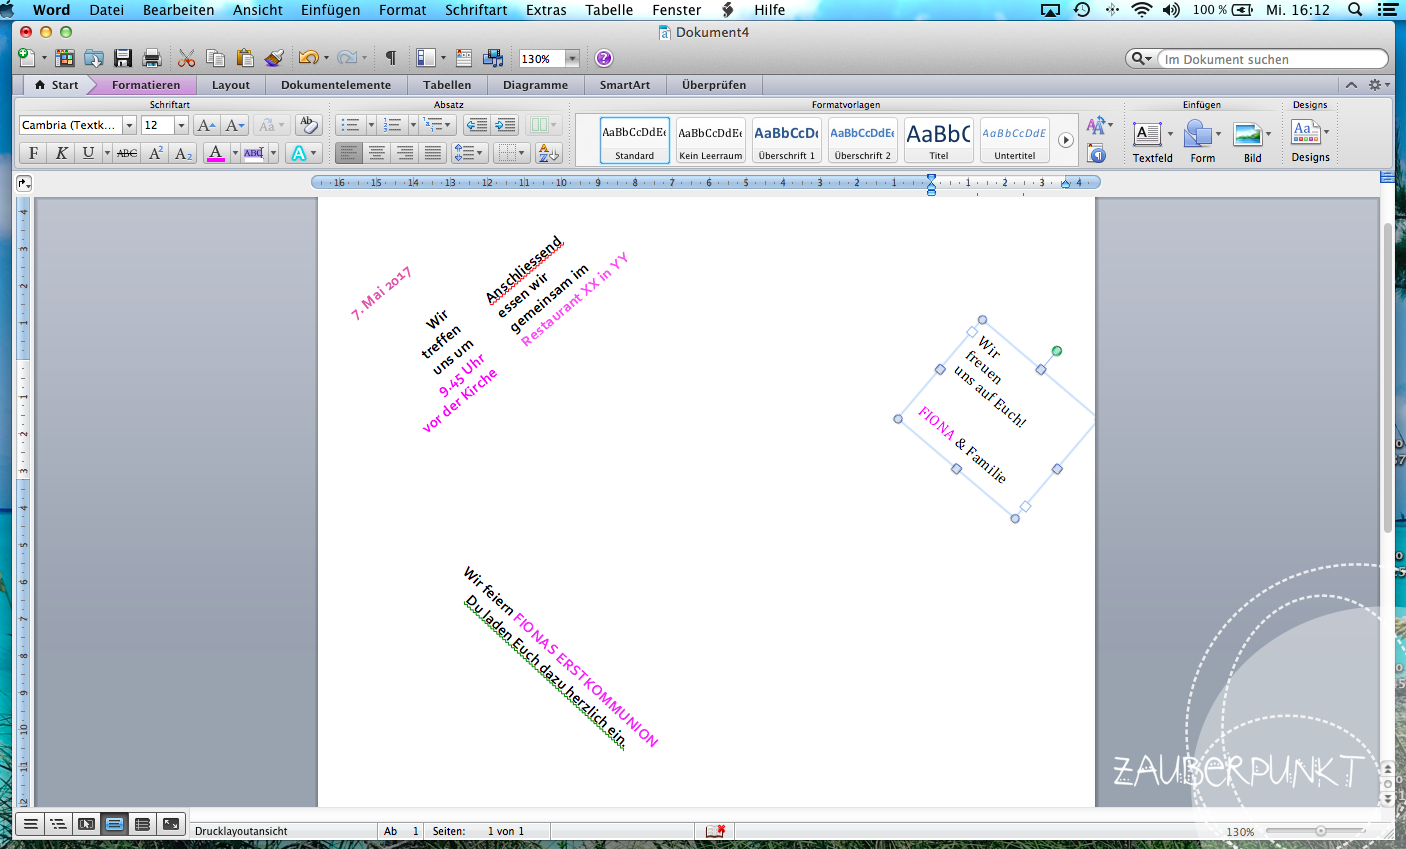Align text left

point(348,153)
